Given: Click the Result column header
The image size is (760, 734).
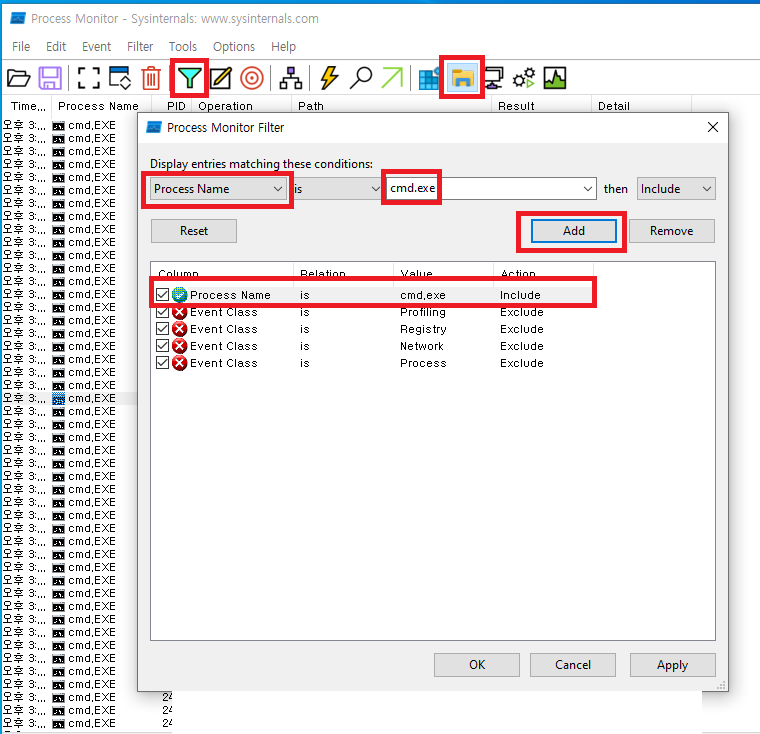Looking at the screenshot, I should (x=541, y=106).
